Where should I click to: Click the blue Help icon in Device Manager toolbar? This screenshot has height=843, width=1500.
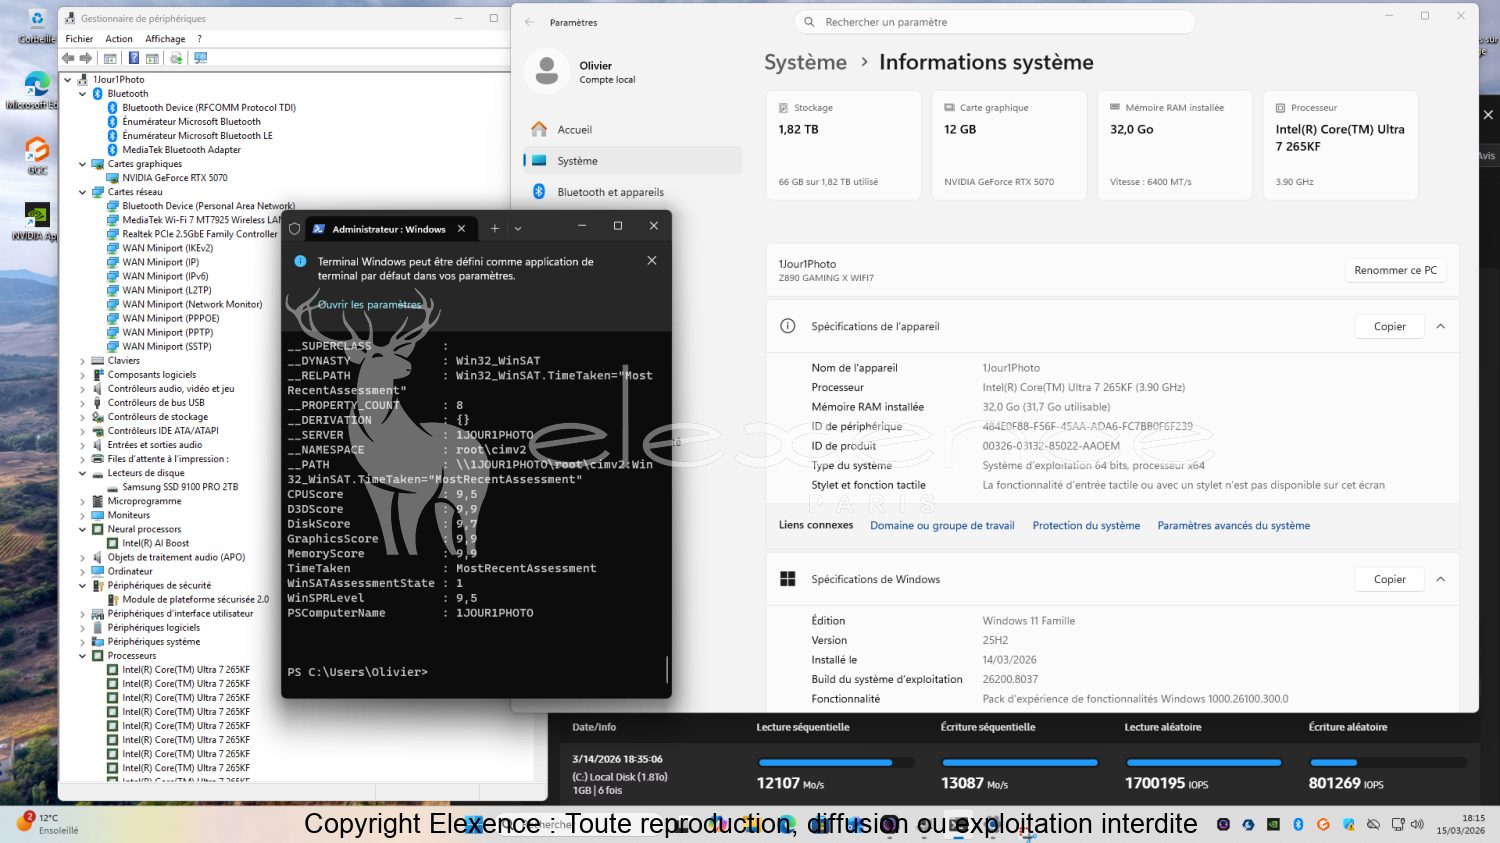pos(133,58)
